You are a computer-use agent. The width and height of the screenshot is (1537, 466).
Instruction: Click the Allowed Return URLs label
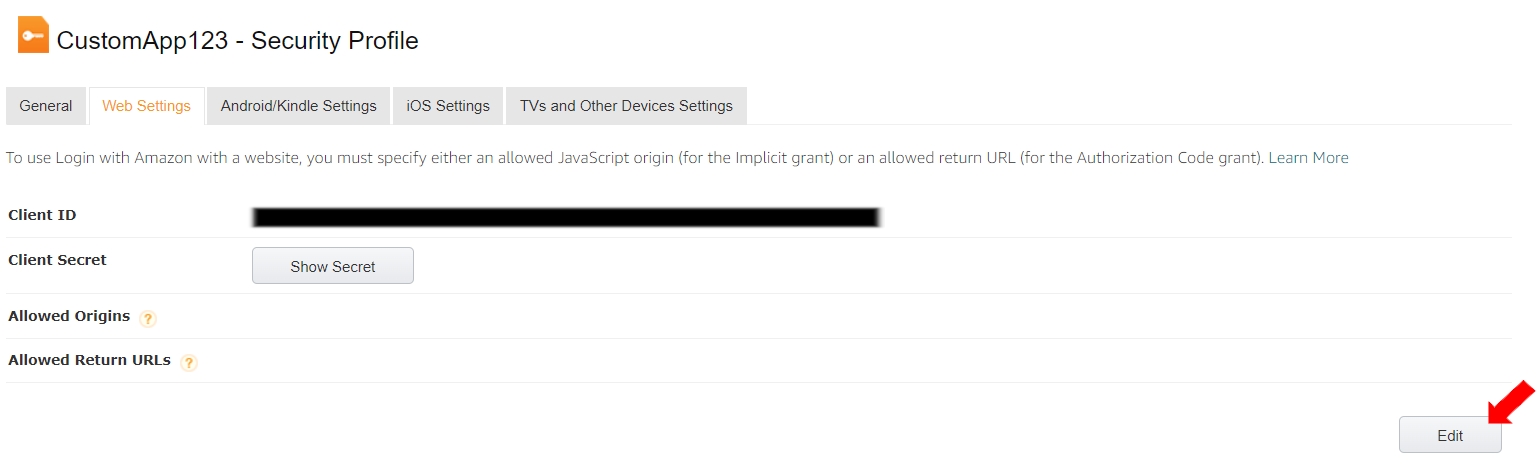pos(89,360)
